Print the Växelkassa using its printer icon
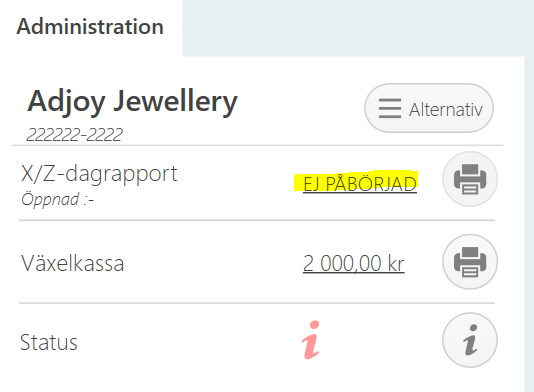534x392 pixels. coord(470,262)
